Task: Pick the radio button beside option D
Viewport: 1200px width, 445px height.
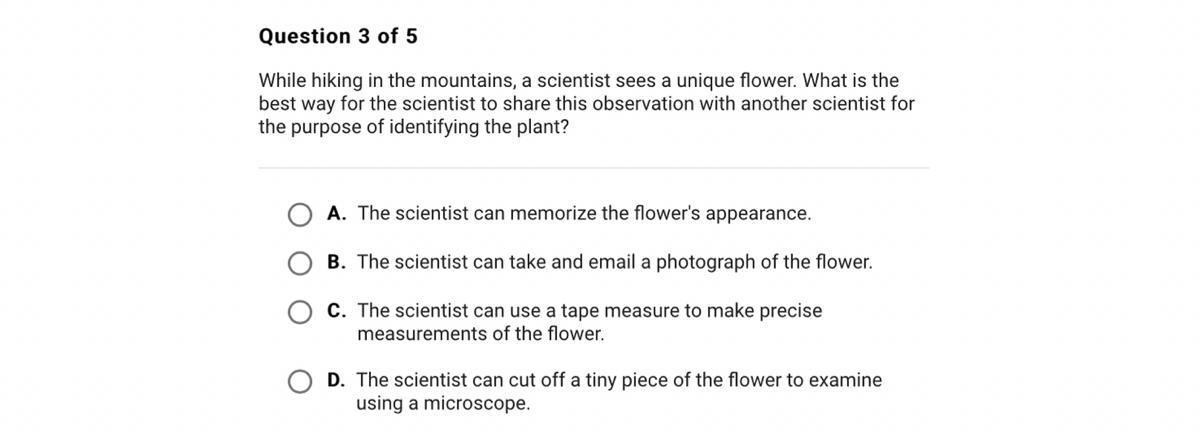Action: (299, 381)
